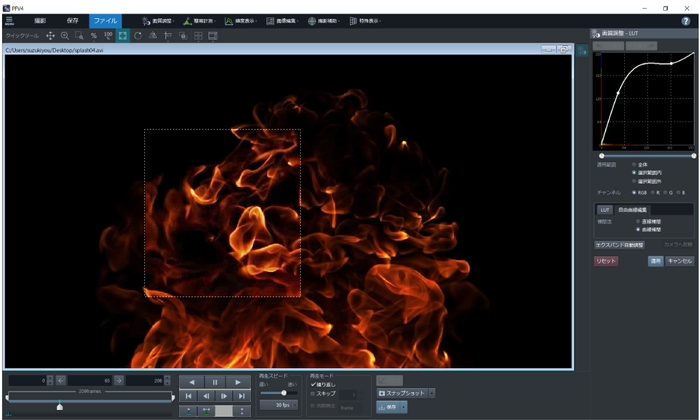700x420 pixels.
Task: Select the 全体 range radio button
Action: click(634, 163)
